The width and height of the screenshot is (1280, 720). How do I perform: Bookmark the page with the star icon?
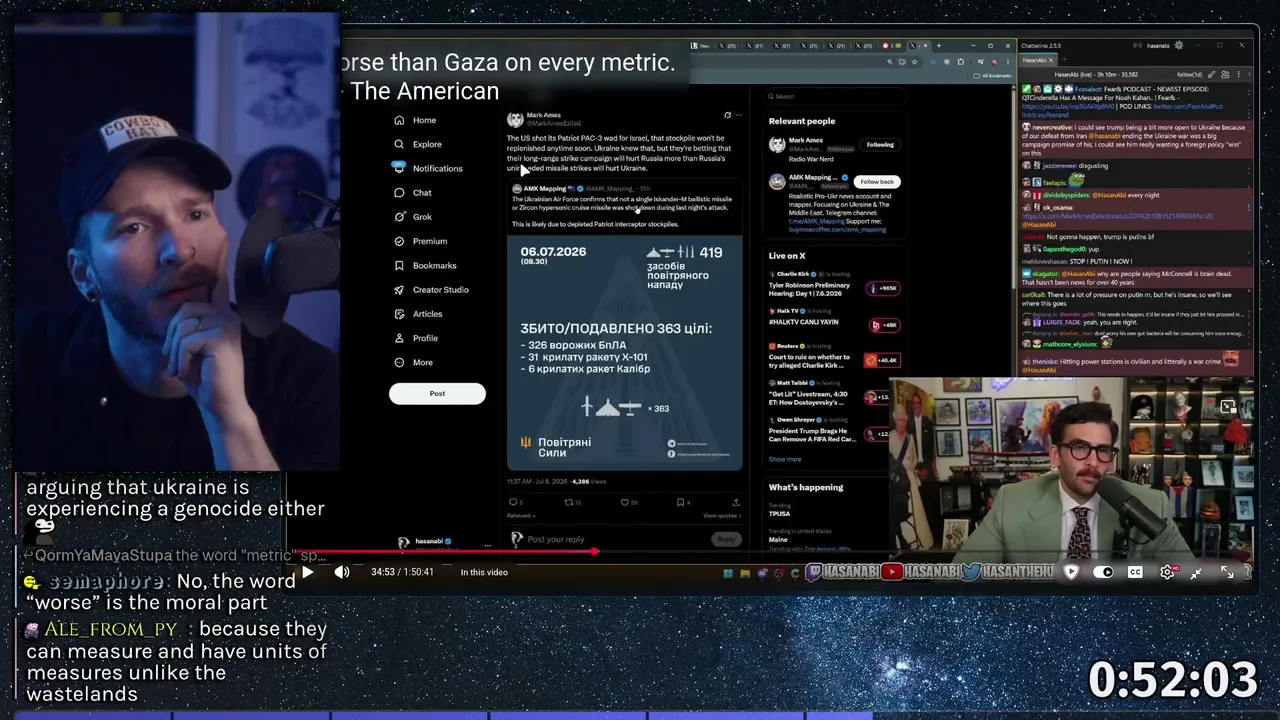point(914,61)
